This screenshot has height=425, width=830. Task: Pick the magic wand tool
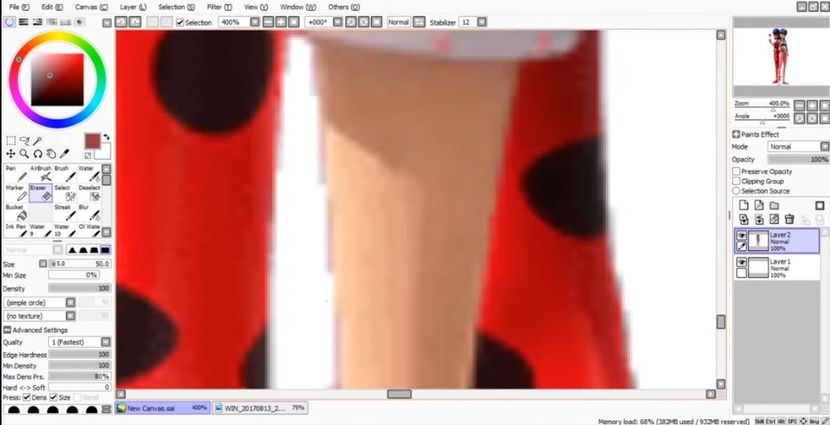click(37, 141)
